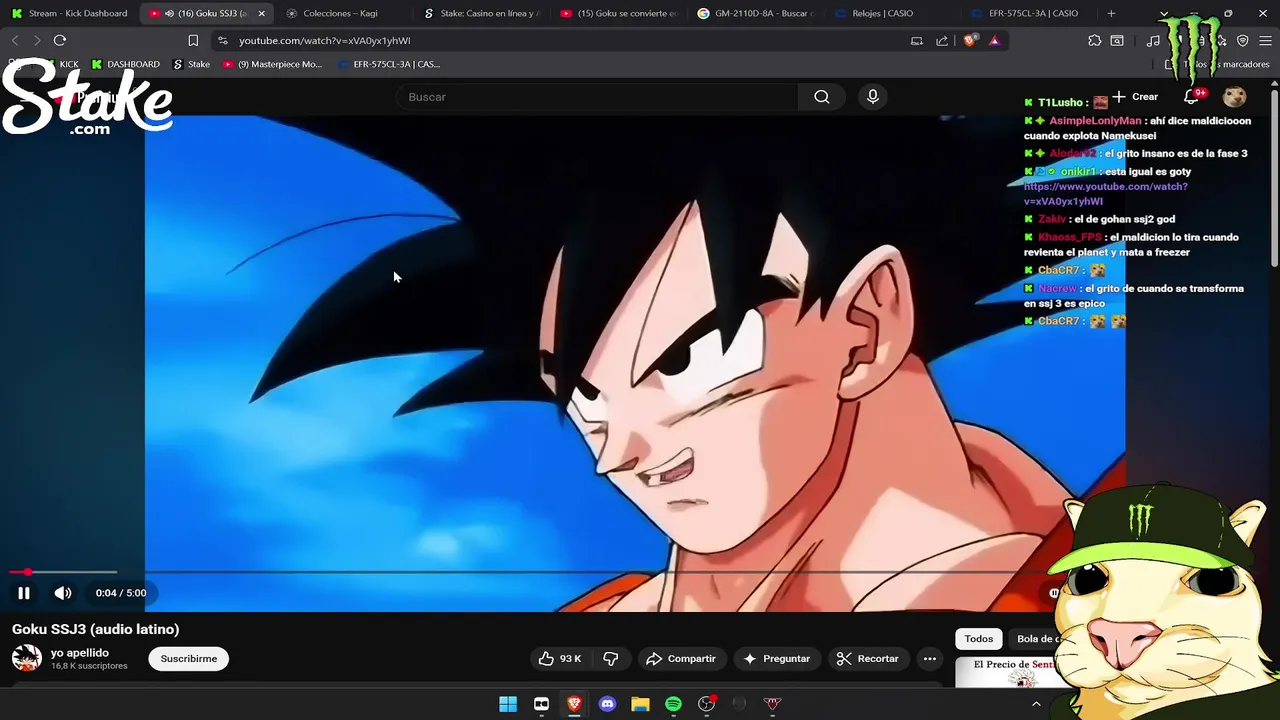Open Discord from taskbar

607,704
